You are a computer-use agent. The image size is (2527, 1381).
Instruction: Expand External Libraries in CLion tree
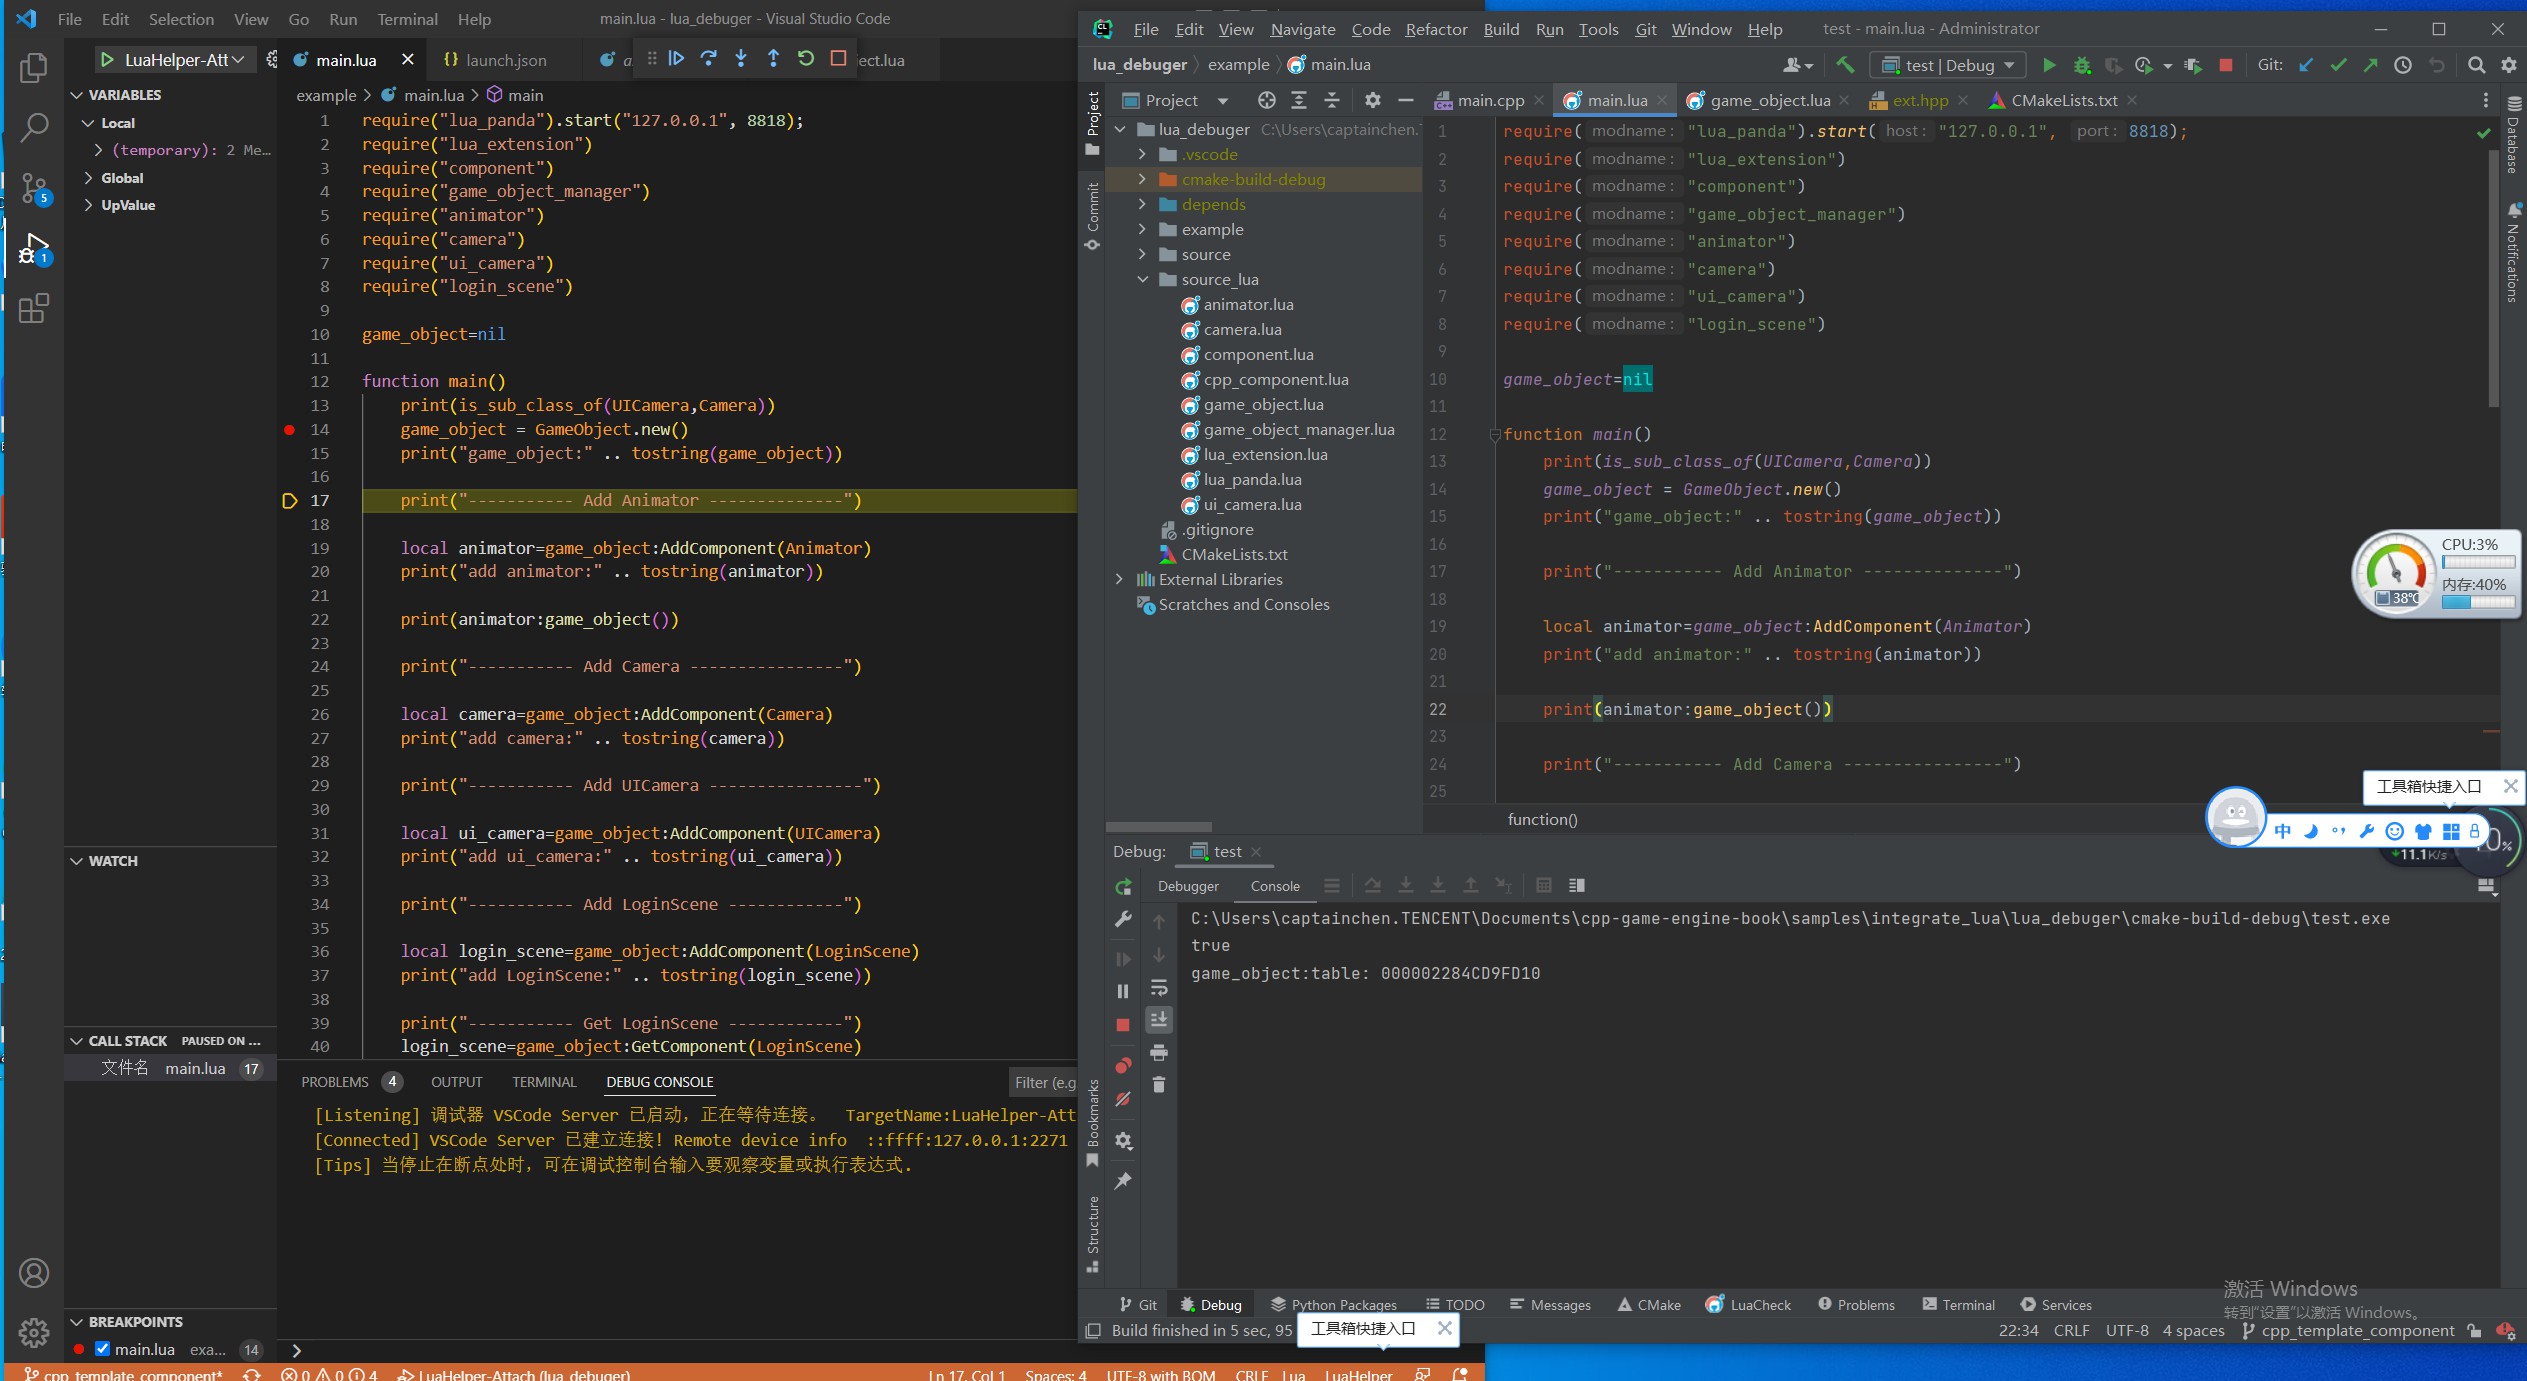coord(1119,579)
